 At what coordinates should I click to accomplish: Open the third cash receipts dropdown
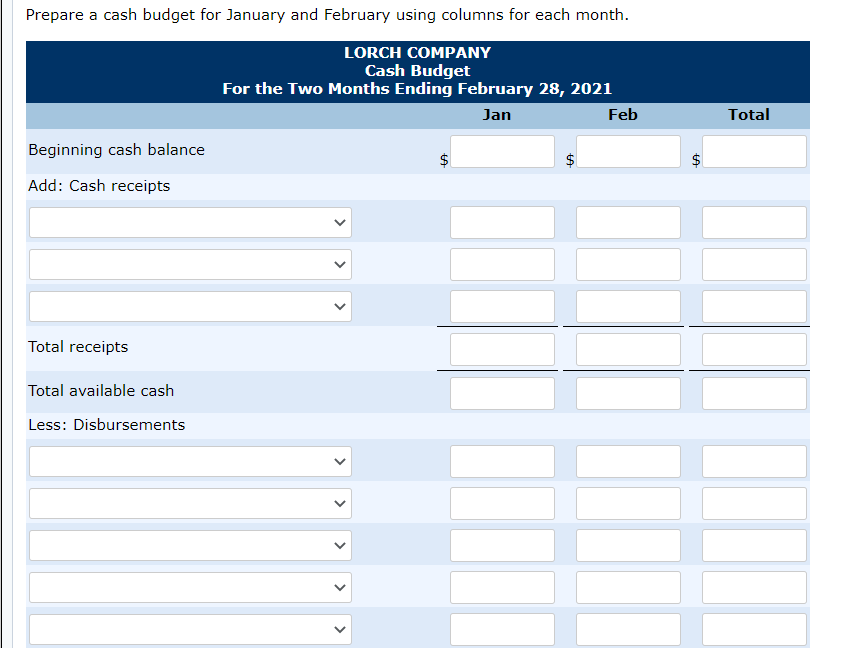point(190,306)
